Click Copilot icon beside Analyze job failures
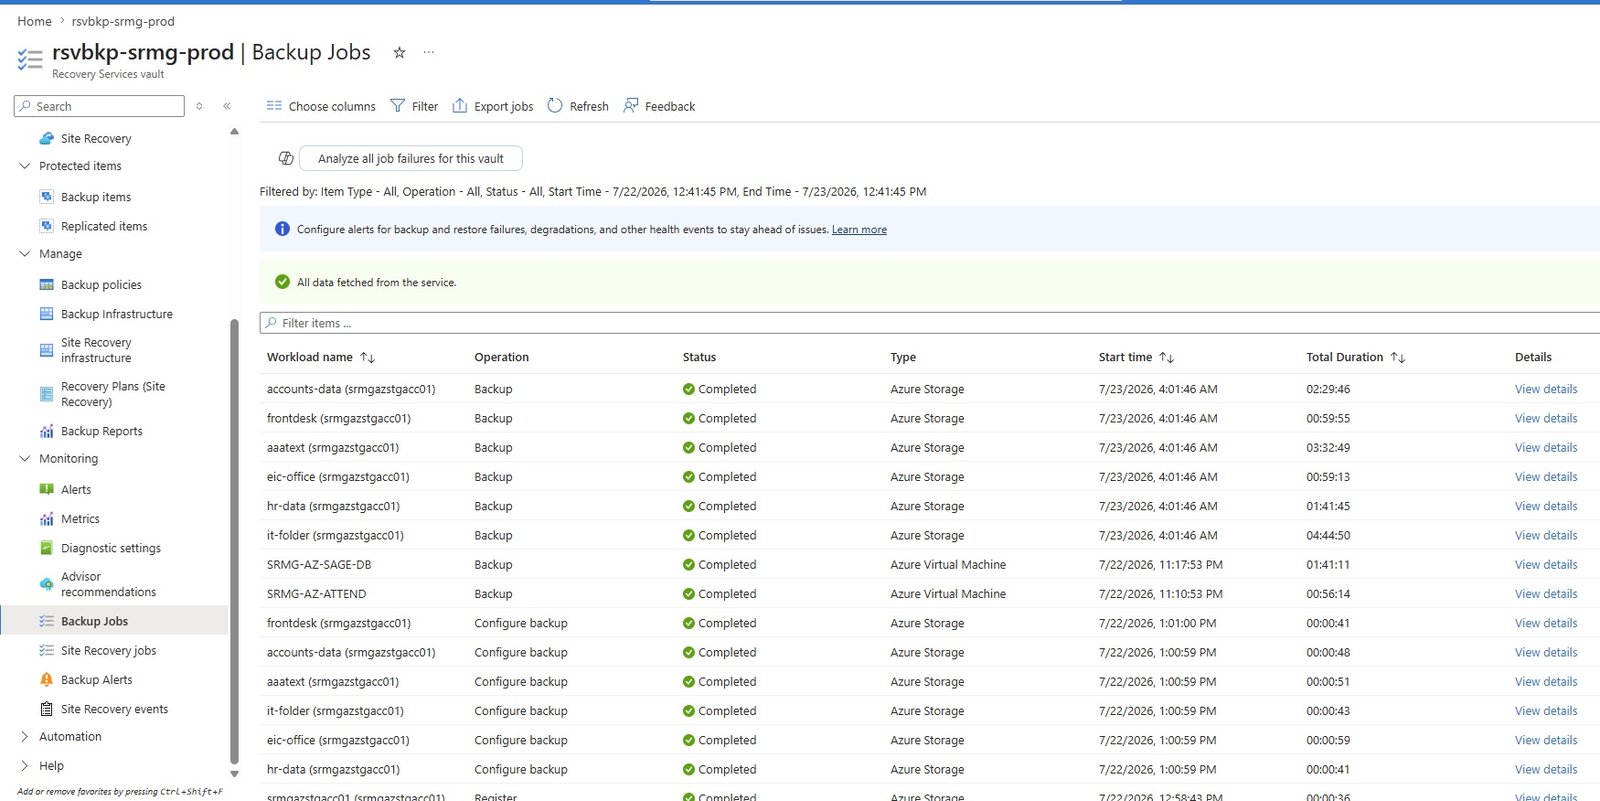This screenshot has width=1600, height=801. coord(286,158)
